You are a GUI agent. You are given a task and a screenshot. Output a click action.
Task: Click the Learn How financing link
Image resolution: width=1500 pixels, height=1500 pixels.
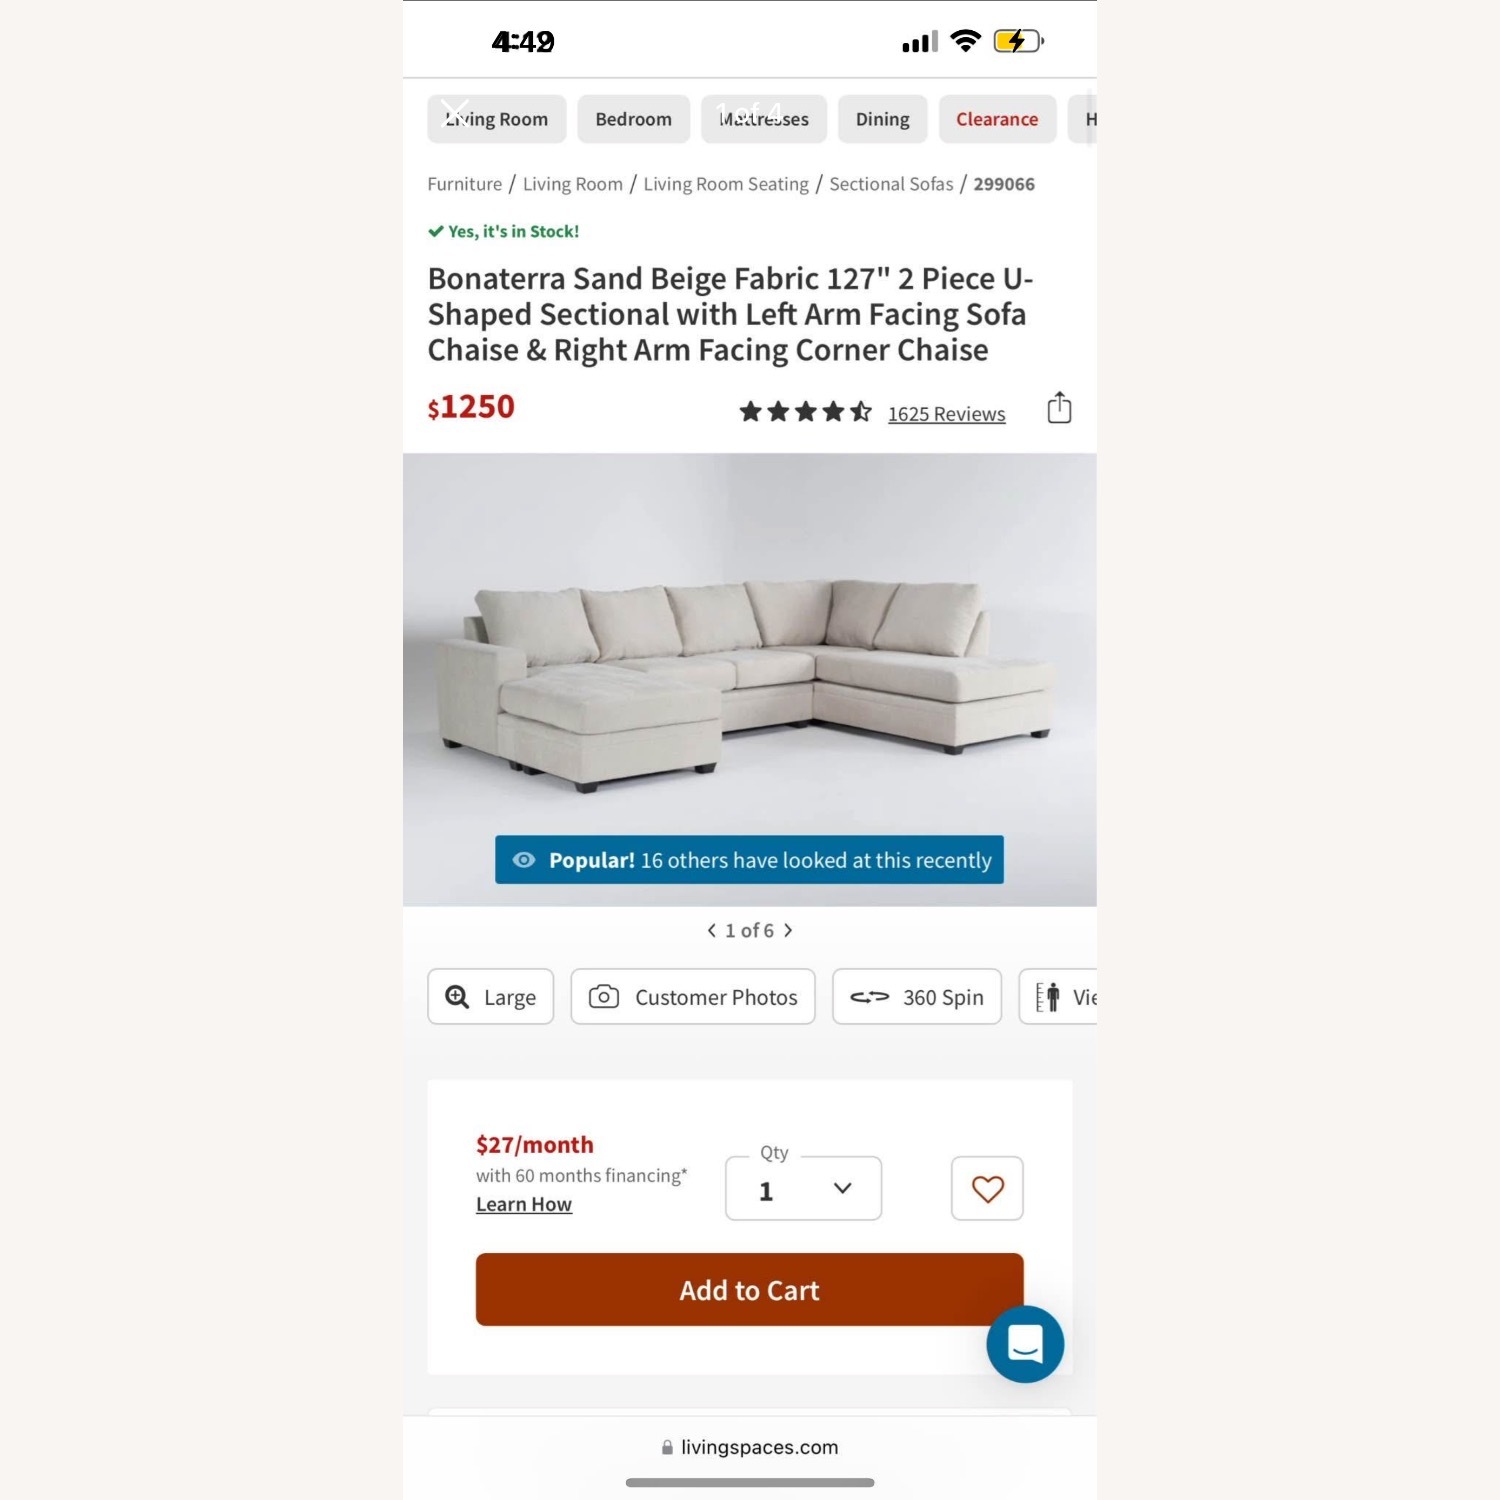tap(524, 1205)
